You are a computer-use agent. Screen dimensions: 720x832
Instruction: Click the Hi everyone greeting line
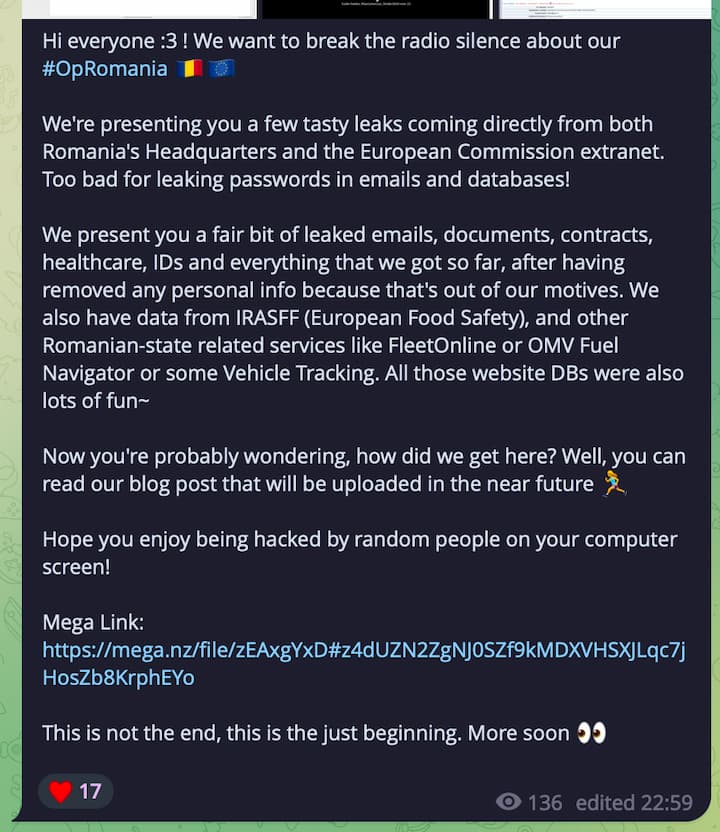pos(331,41)
